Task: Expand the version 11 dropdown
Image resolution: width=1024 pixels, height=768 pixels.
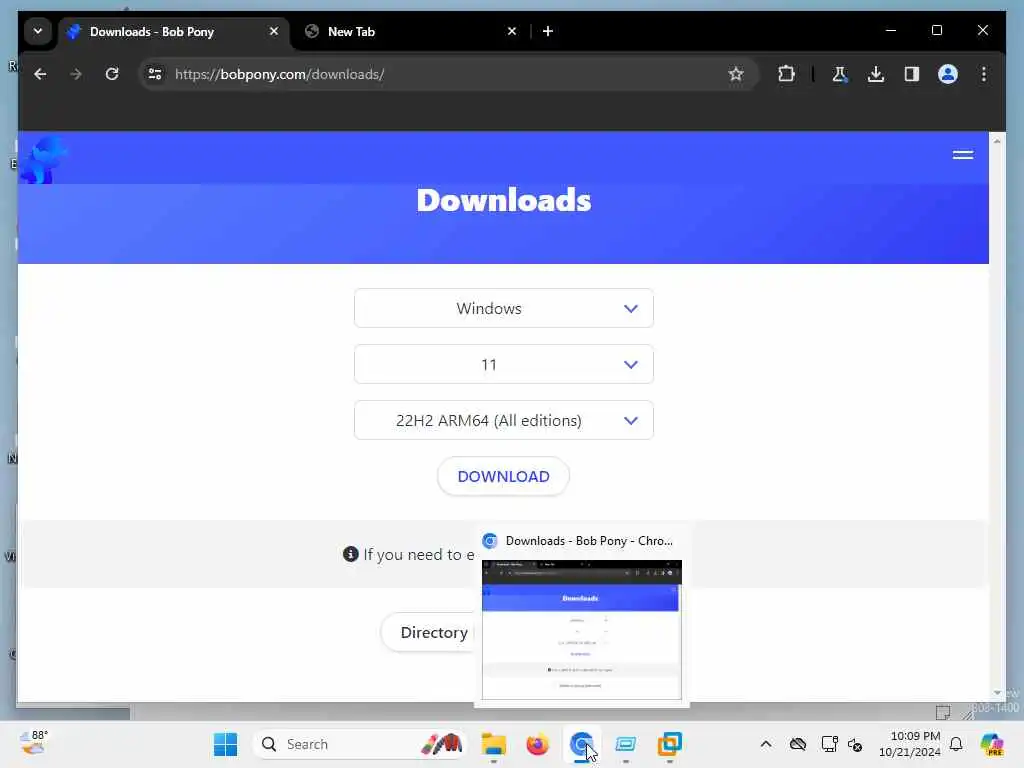Action: [504, 364]
